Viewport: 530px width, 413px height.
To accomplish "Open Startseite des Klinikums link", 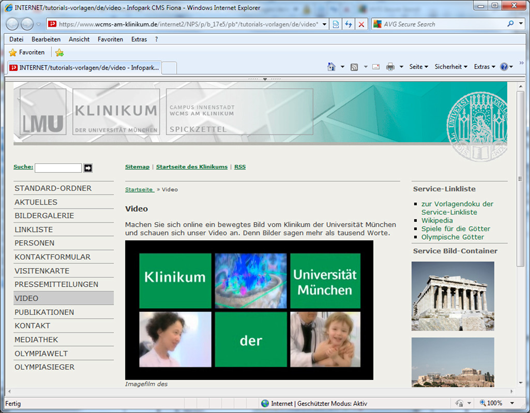I will pos(192,167).
